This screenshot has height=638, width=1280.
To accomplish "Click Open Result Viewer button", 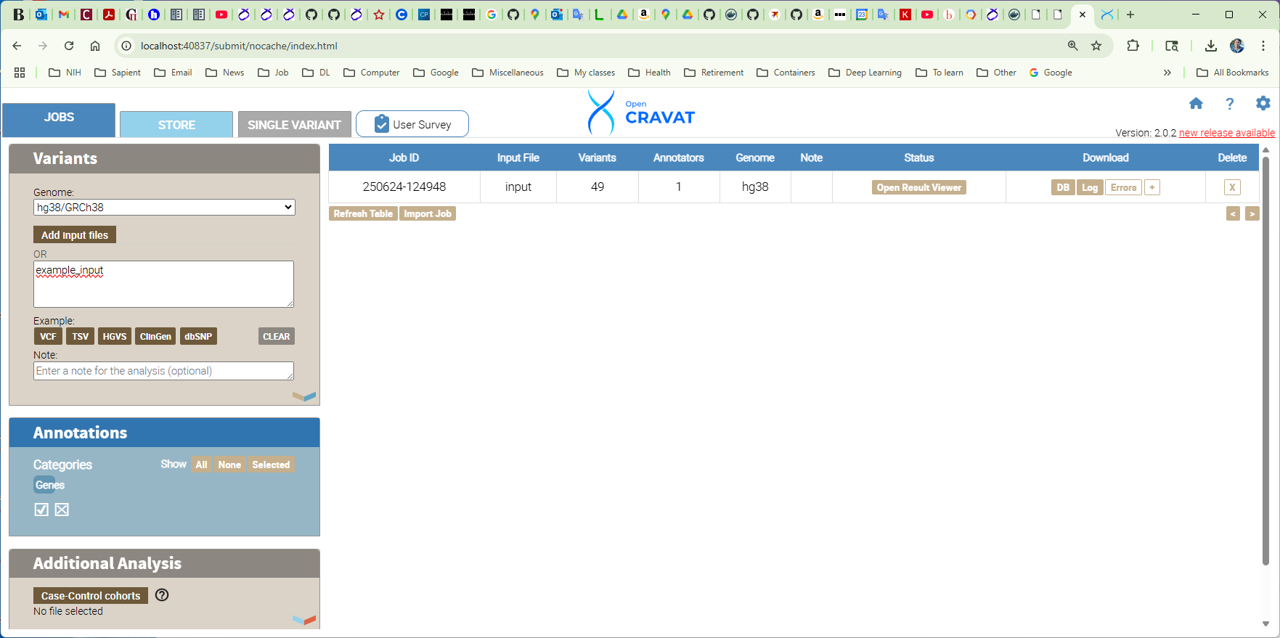I will [918, 188].
